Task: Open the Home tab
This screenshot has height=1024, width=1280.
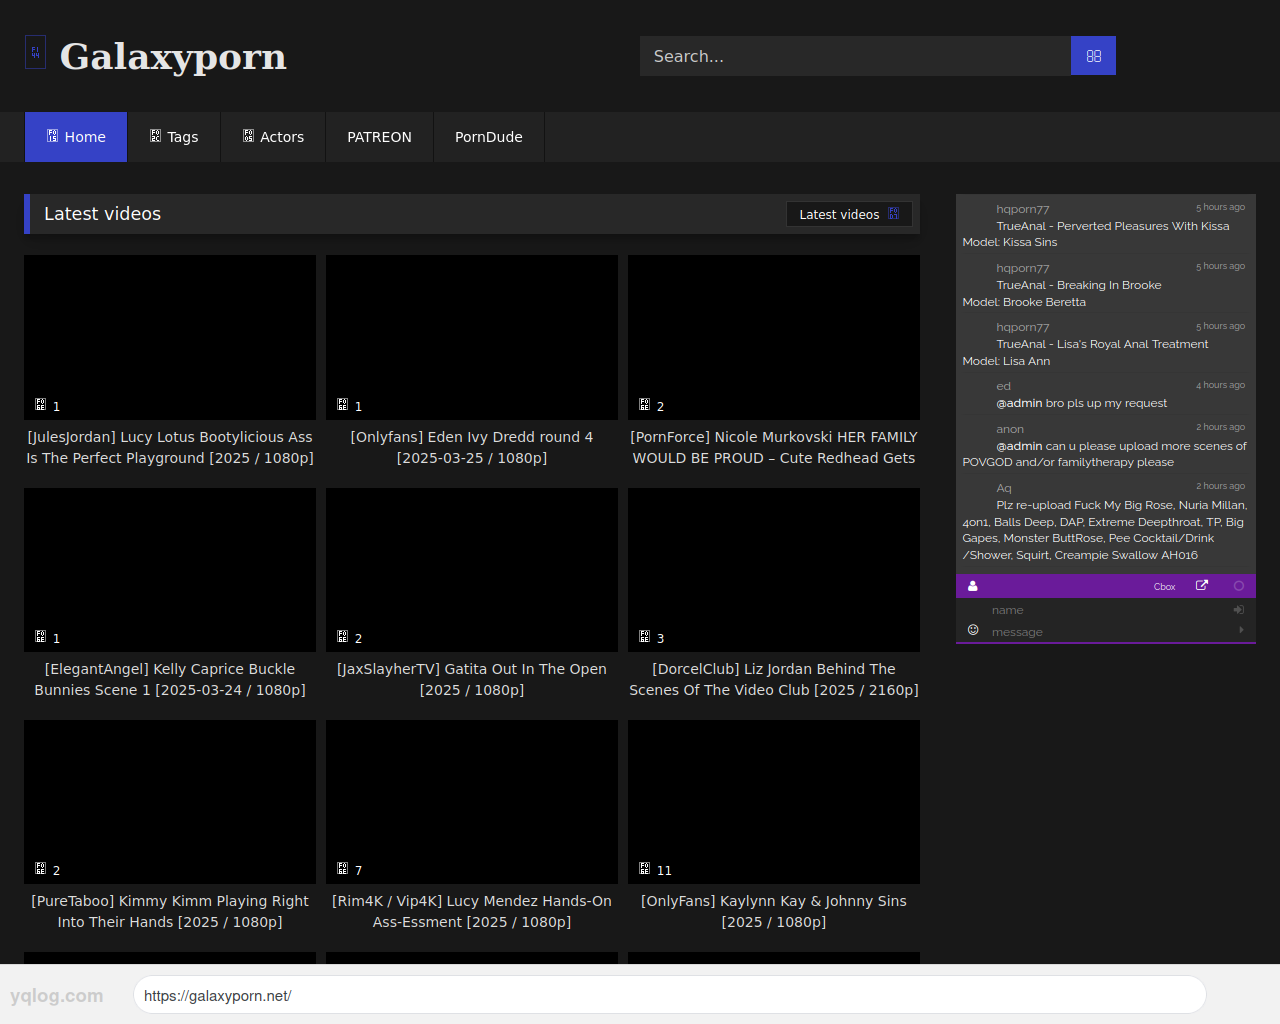Action: click(x=76, y=137)
